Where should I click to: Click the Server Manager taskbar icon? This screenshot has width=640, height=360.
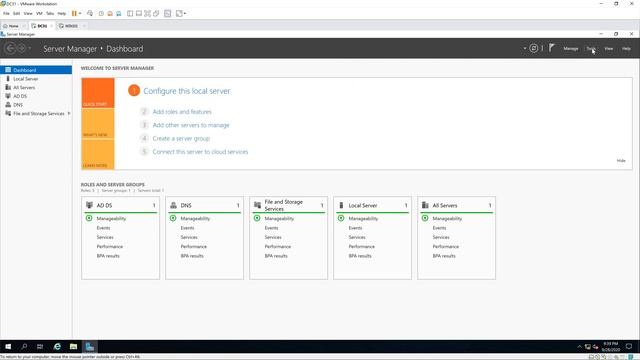(x=90, y=347)
